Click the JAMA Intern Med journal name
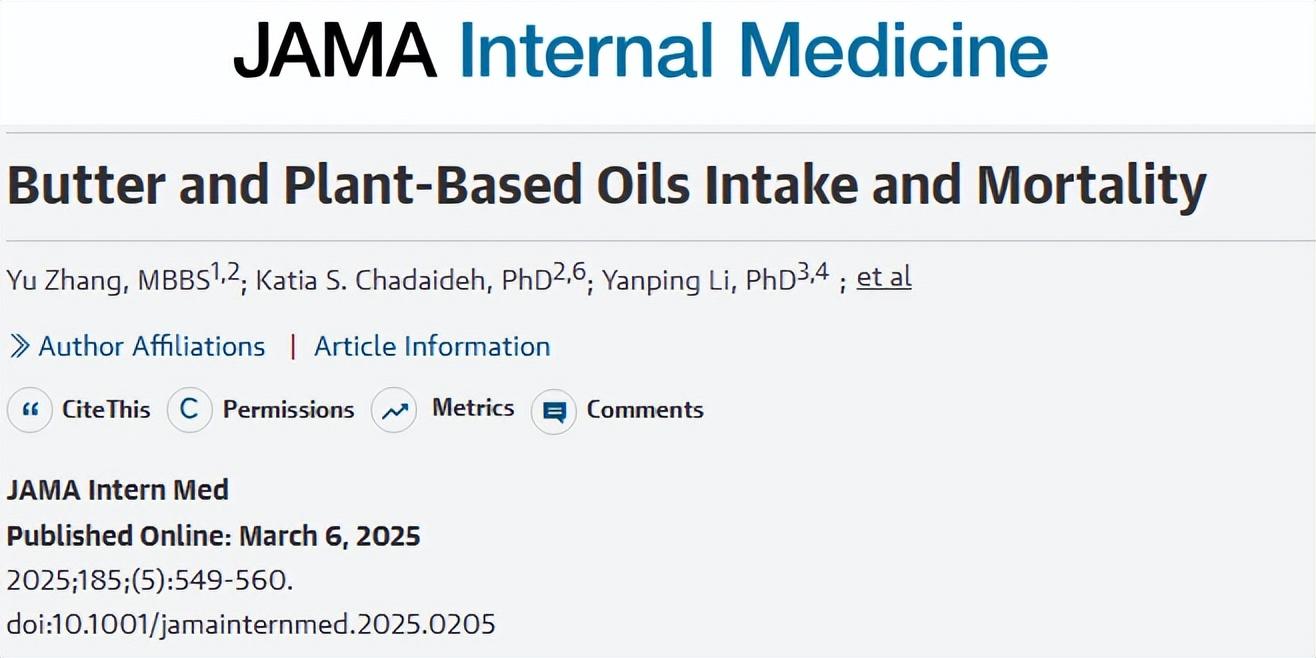 tap(118, 491)
